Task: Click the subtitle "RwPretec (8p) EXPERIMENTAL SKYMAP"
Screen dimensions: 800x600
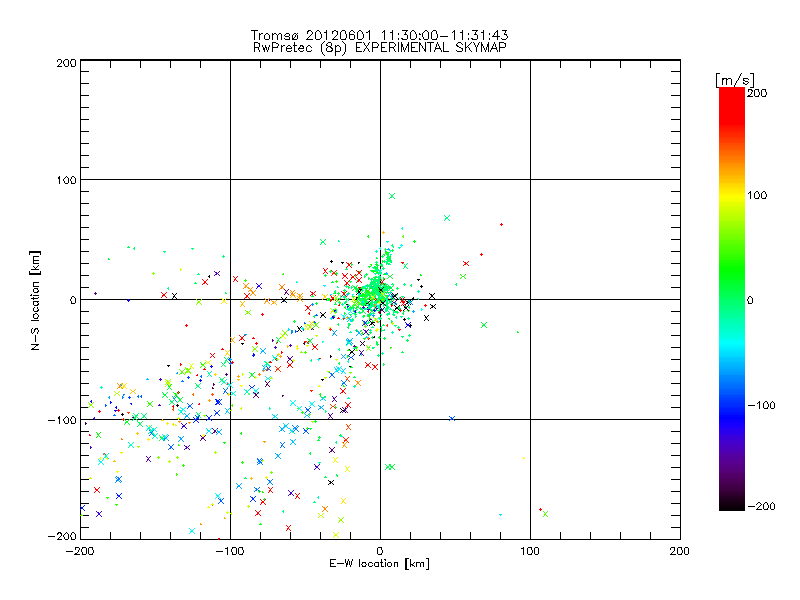Action: tap(379, 47)
